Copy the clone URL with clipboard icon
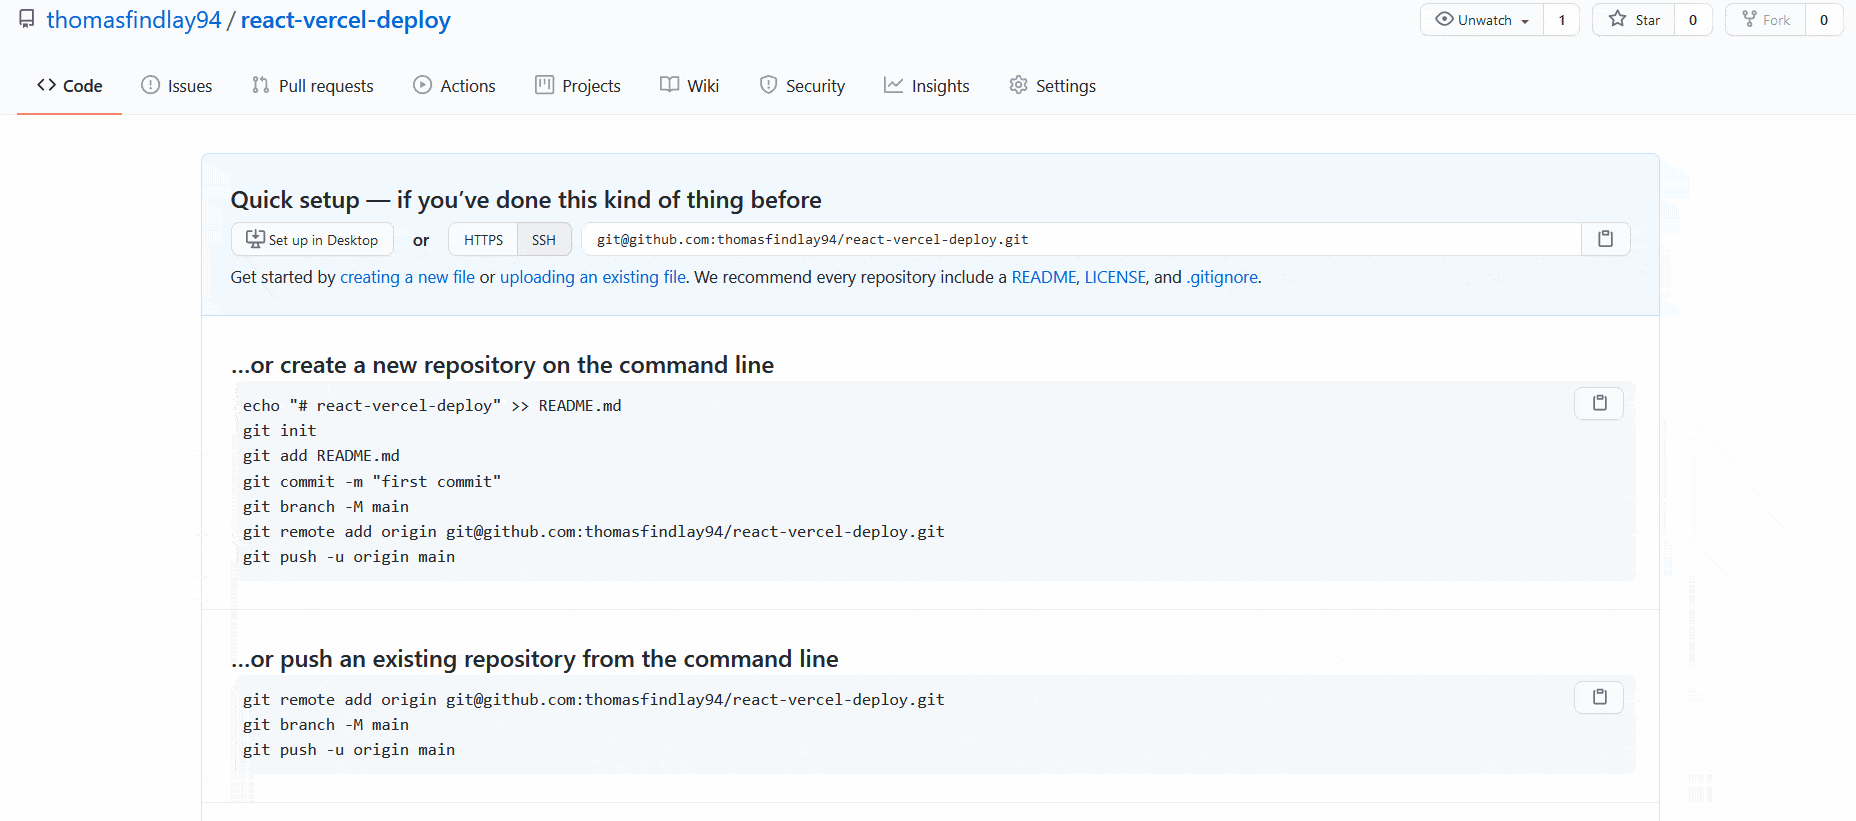Screen dimensions: 1856x821 (x=1606, y=240)
